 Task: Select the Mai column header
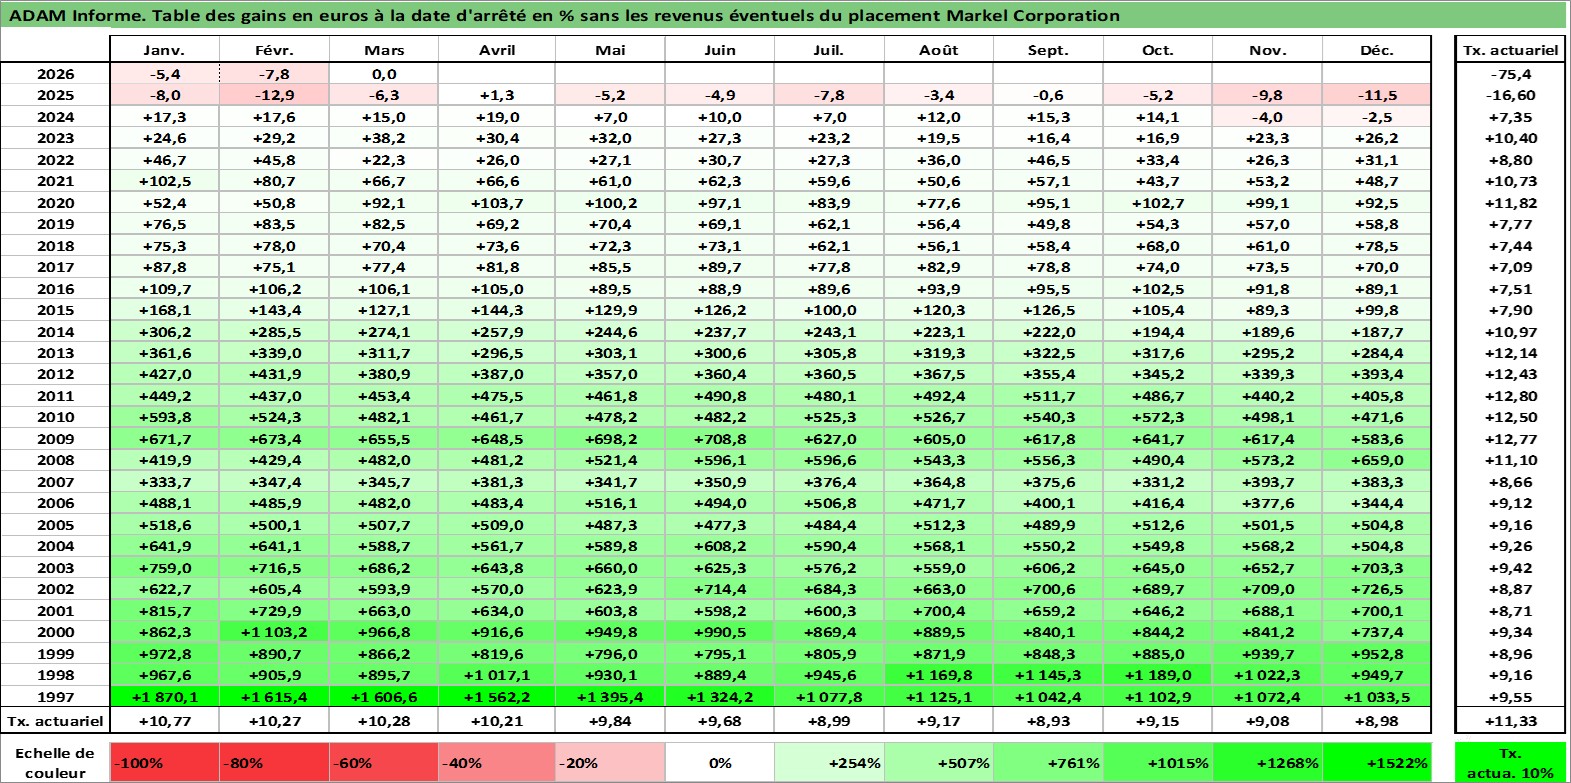tap(610, 50)
